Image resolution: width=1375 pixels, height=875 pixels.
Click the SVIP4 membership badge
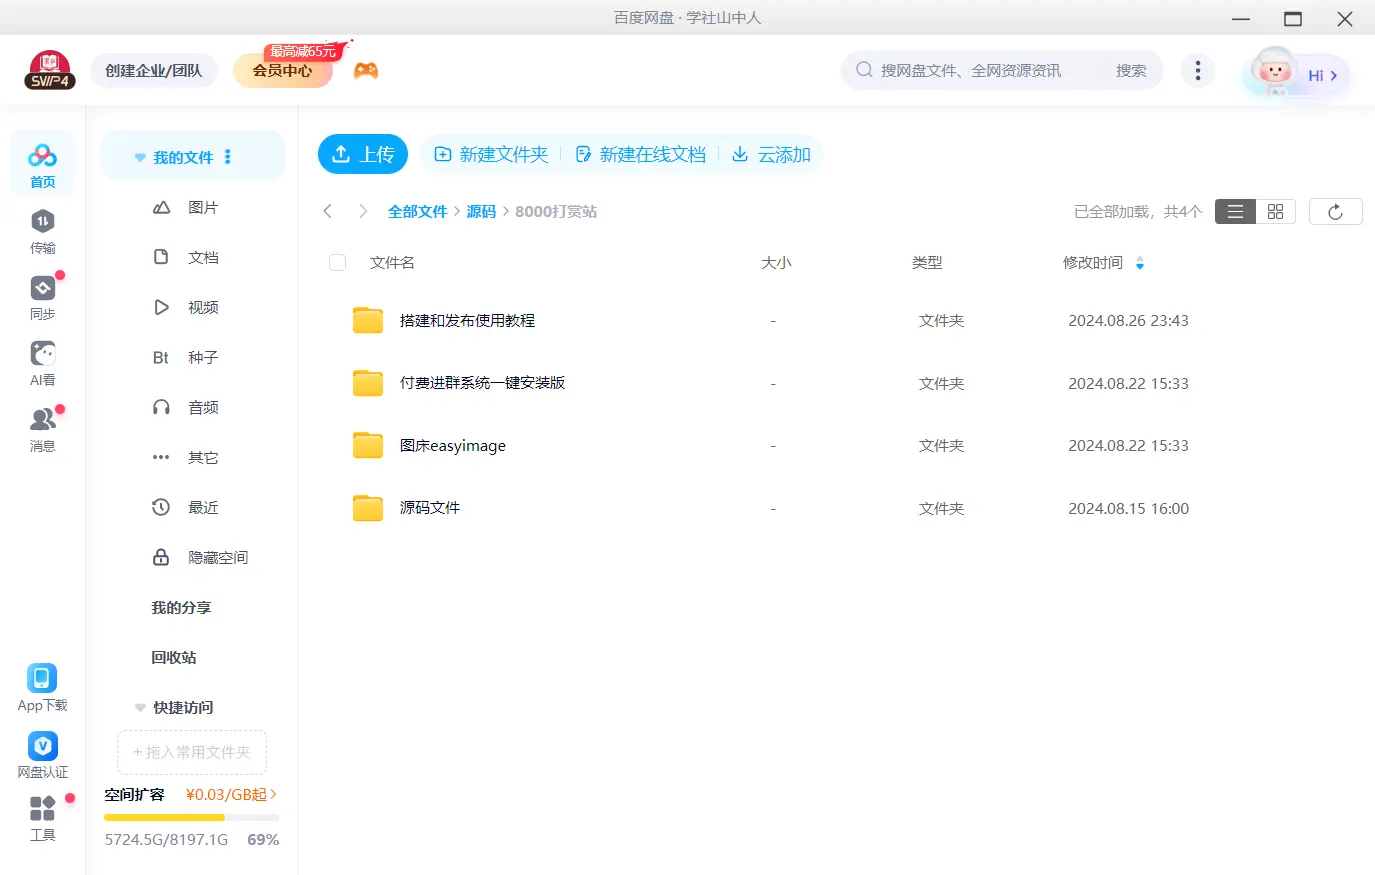pos(50,69)
